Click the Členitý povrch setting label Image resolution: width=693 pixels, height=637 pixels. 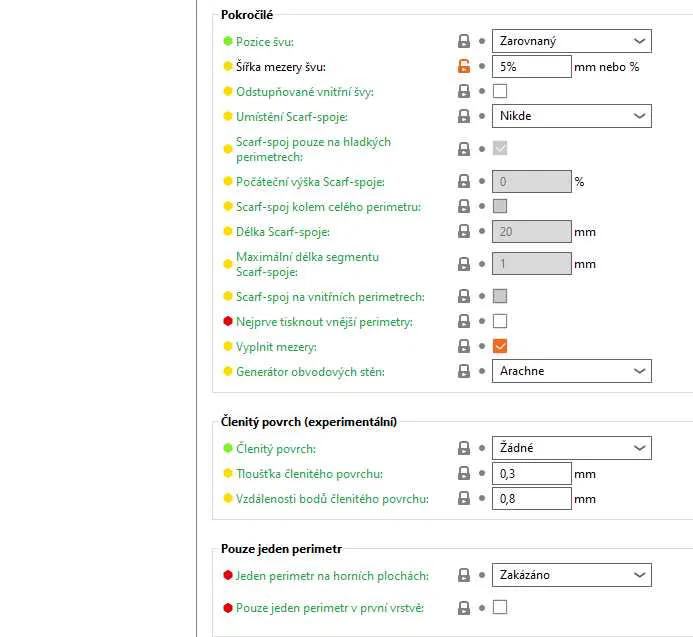coord(275,449)
